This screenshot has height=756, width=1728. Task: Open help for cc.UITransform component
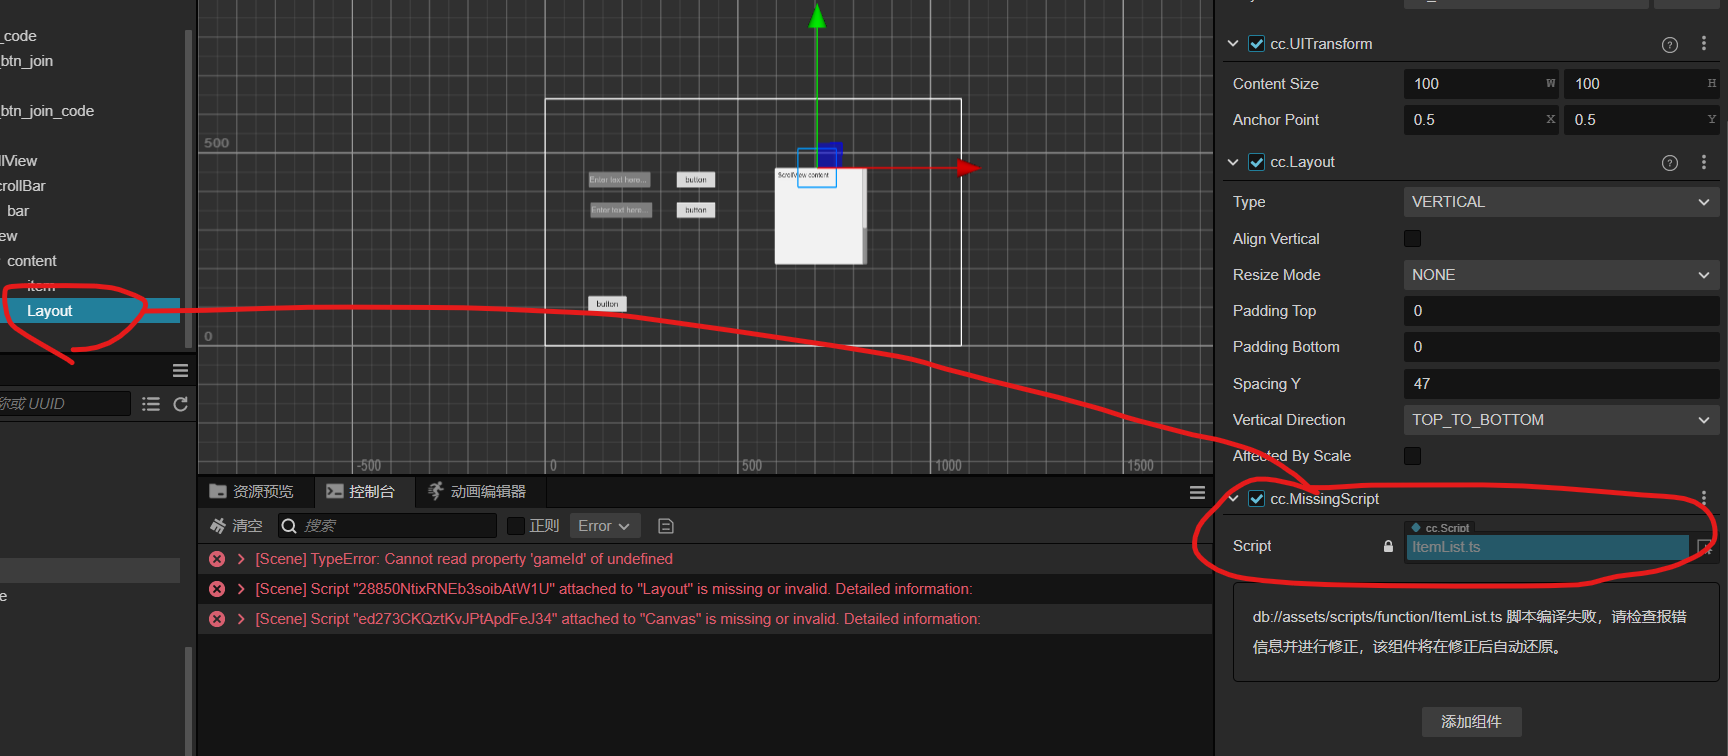click(1670, 44)
